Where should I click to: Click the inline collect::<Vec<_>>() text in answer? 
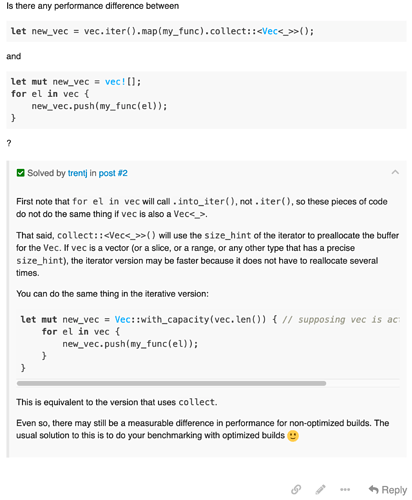(106, 235)
